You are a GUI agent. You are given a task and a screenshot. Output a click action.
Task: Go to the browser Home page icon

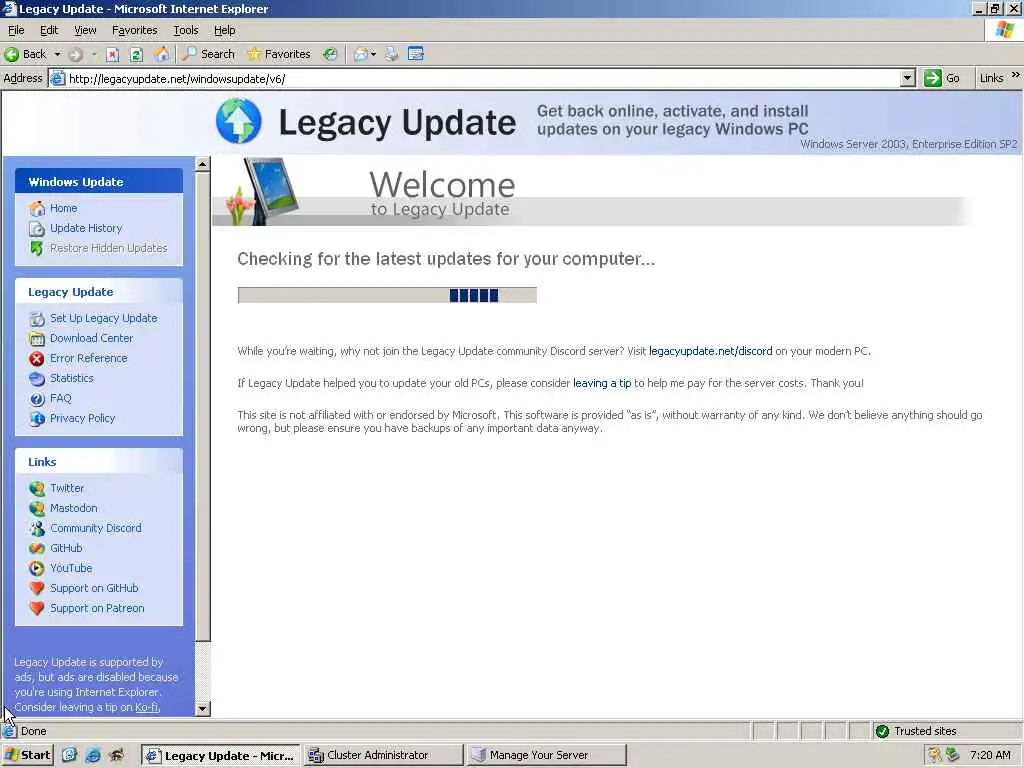coord(161,54)
